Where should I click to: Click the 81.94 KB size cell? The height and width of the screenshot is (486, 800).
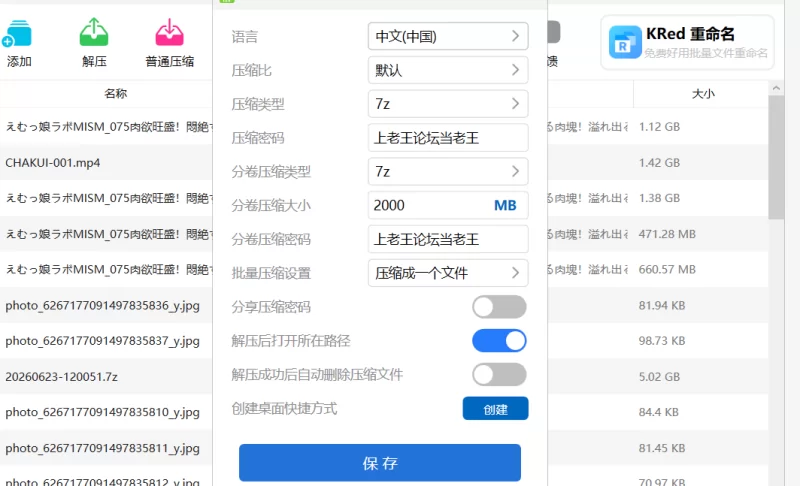pos(662,305)
